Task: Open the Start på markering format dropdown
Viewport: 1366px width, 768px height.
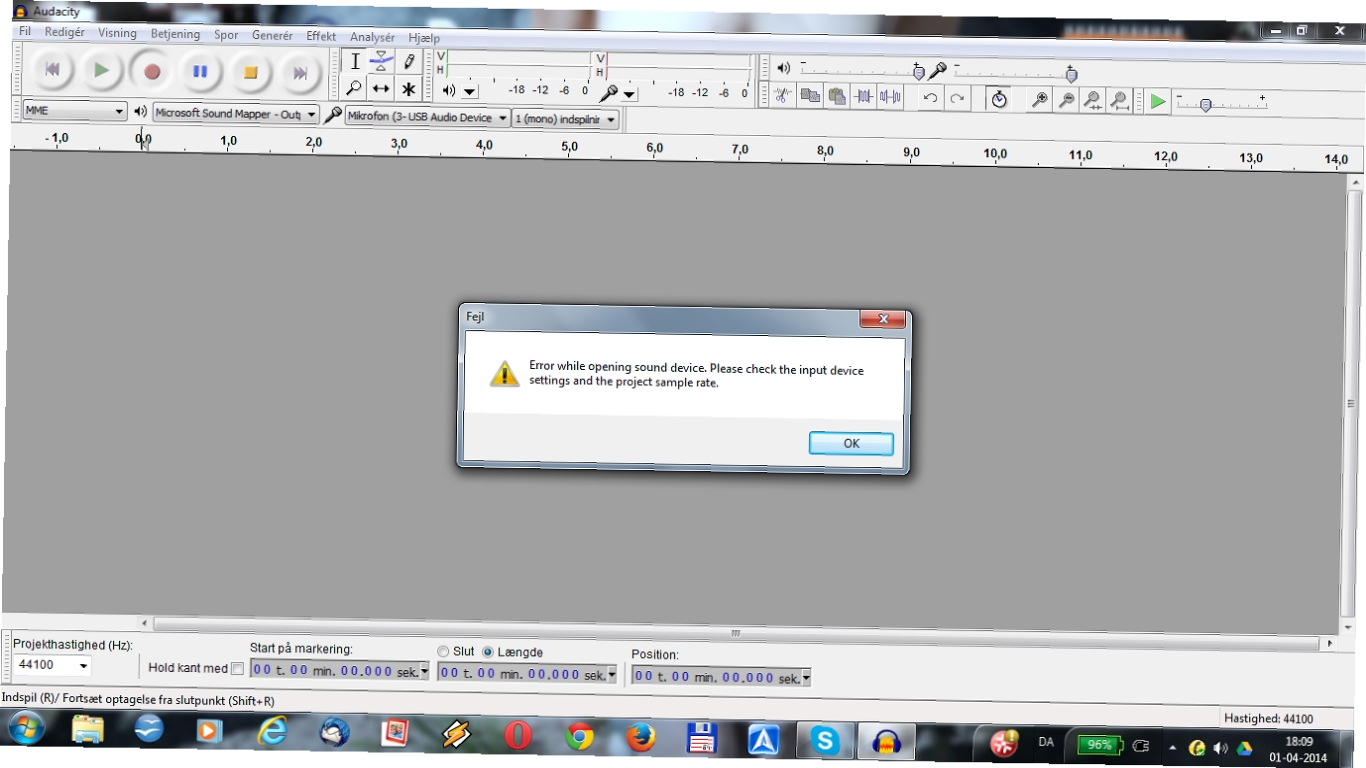Action: click(x=424, y=672)
